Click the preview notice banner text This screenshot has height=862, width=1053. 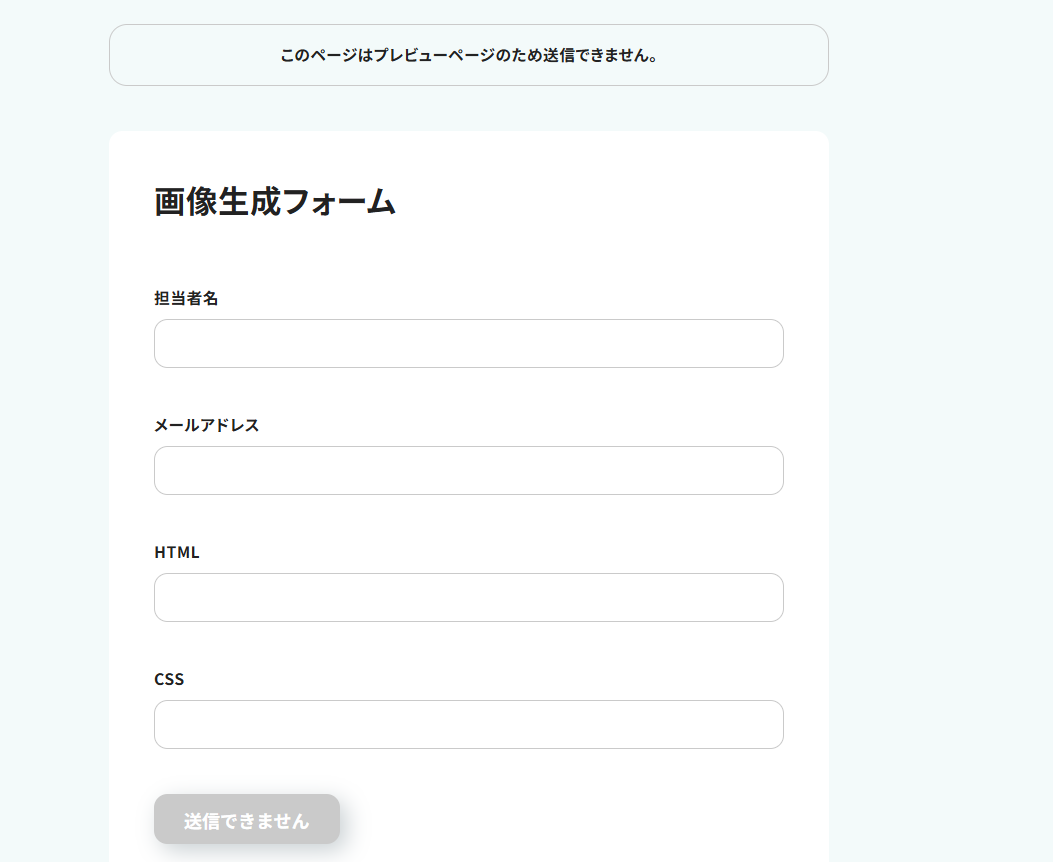pyautogui.click(x=468, y=55)
